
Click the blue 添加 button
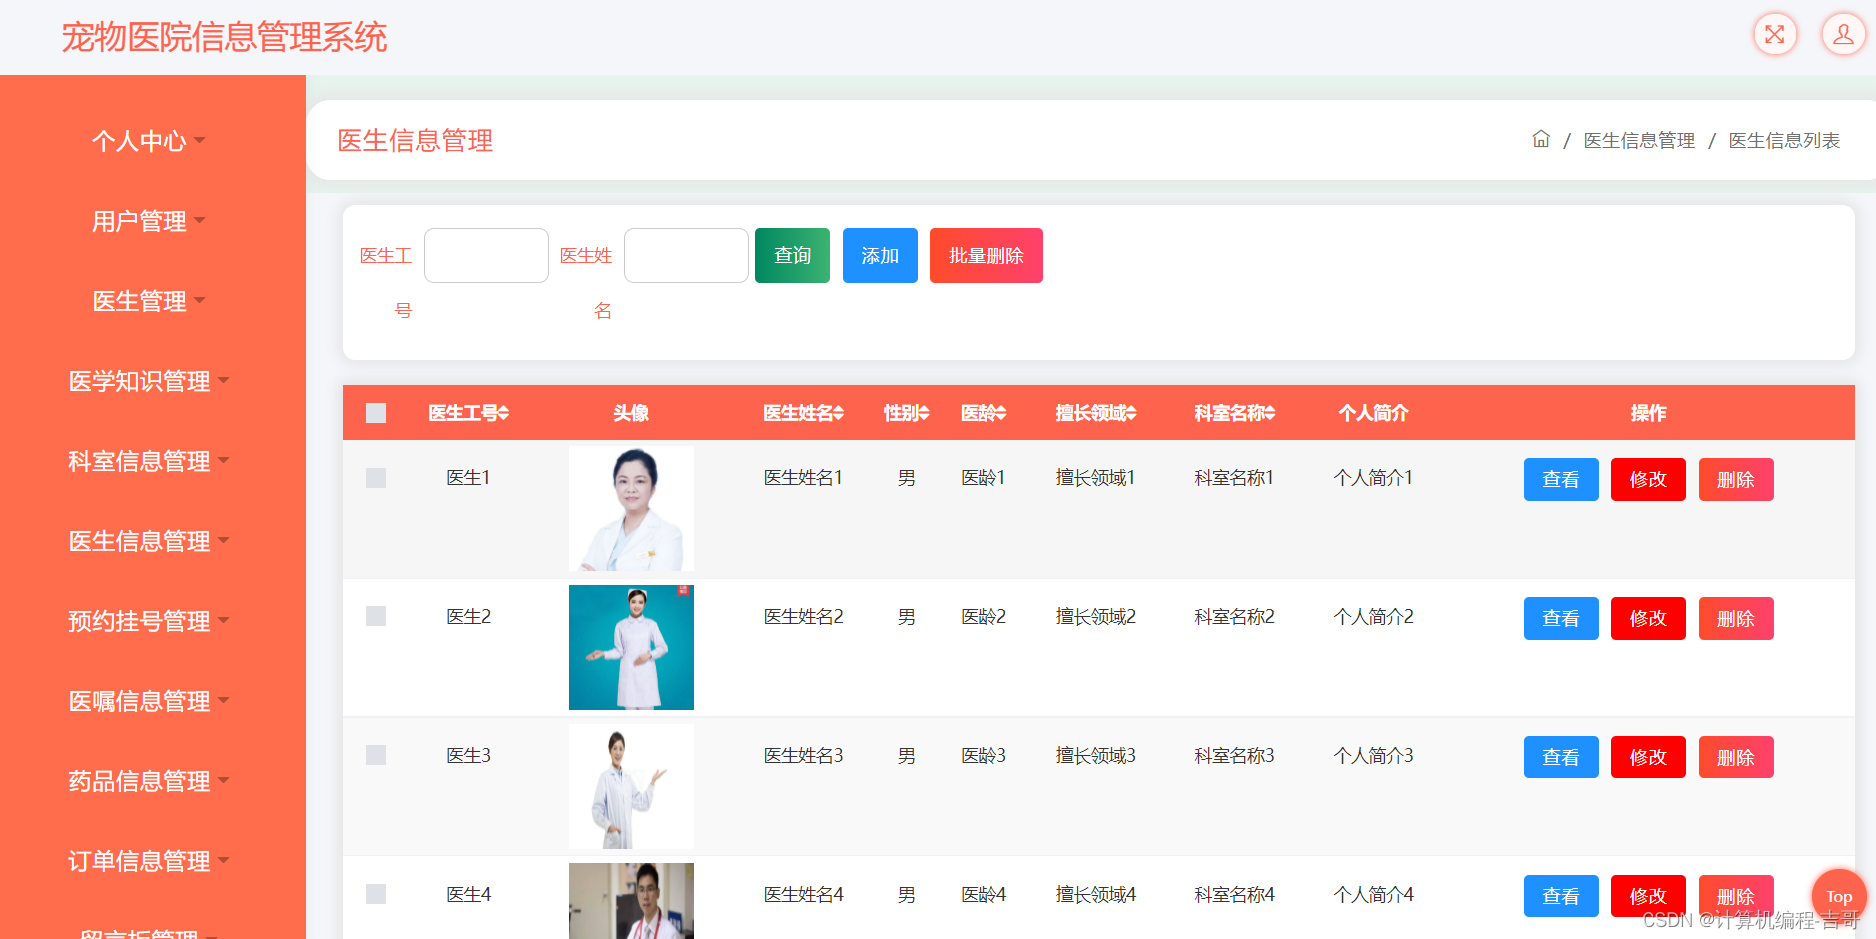click(x=880, y=255)
